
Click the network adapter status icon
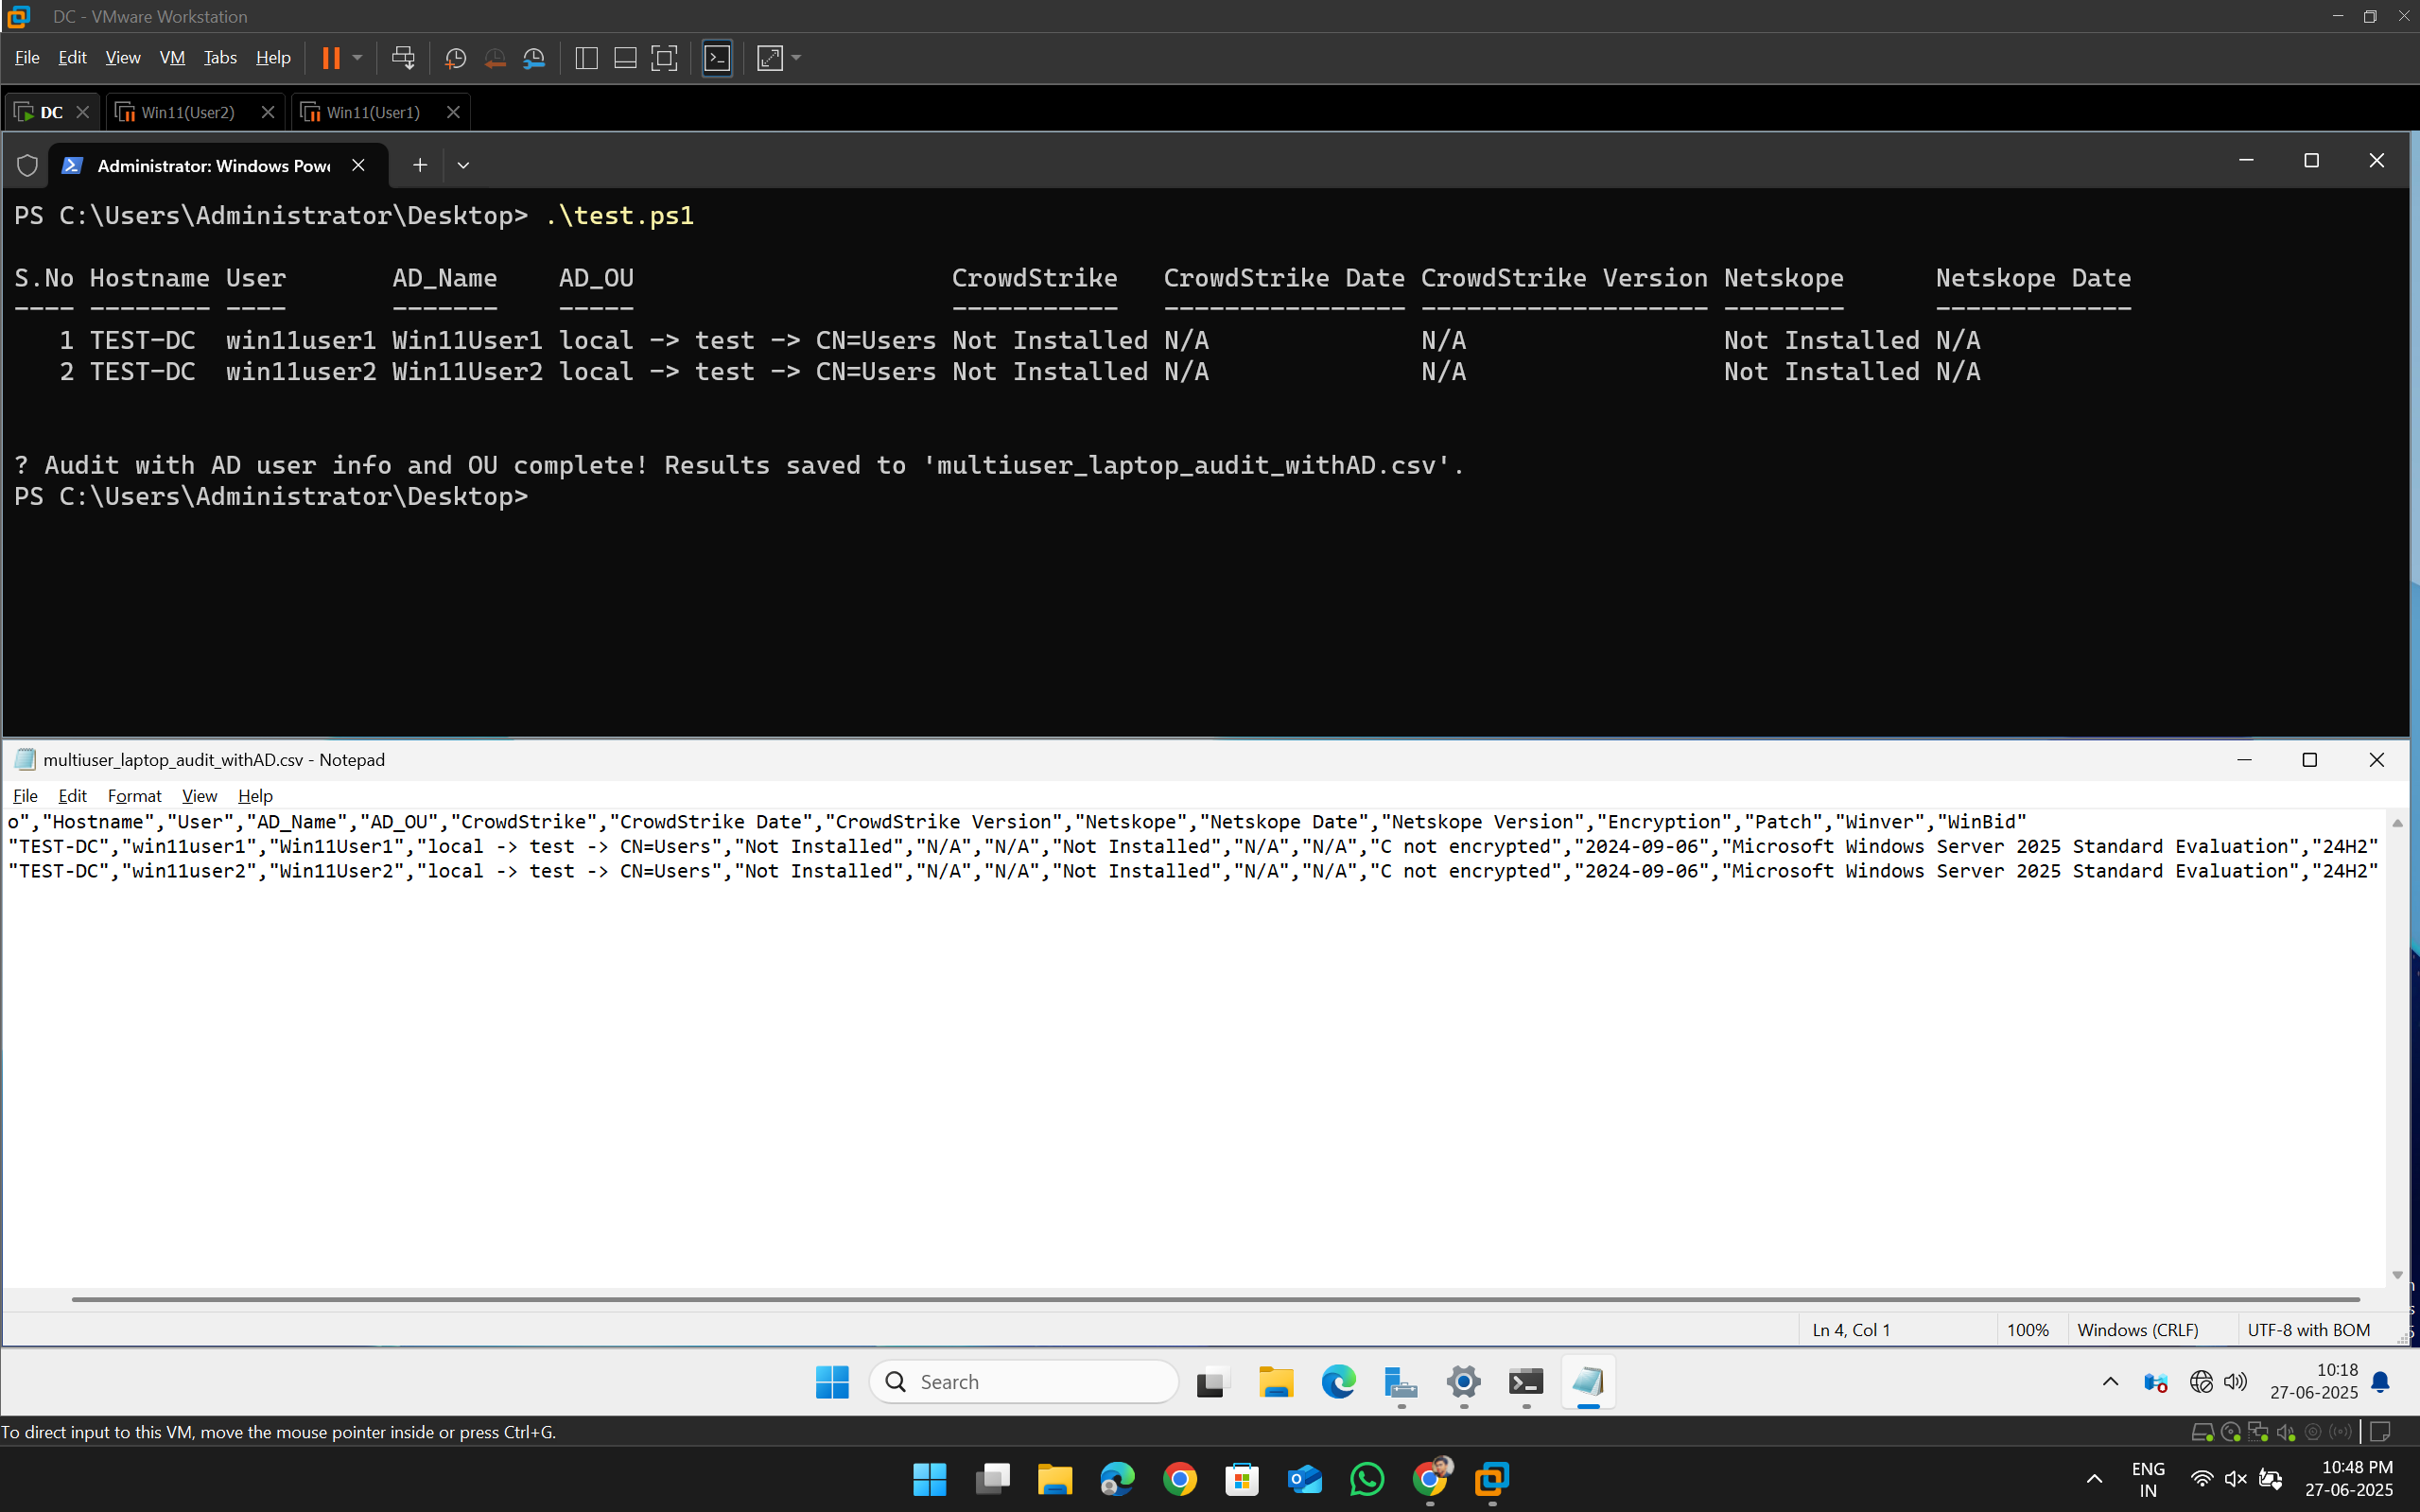pyautogui.click(x=2259, y=1431)
